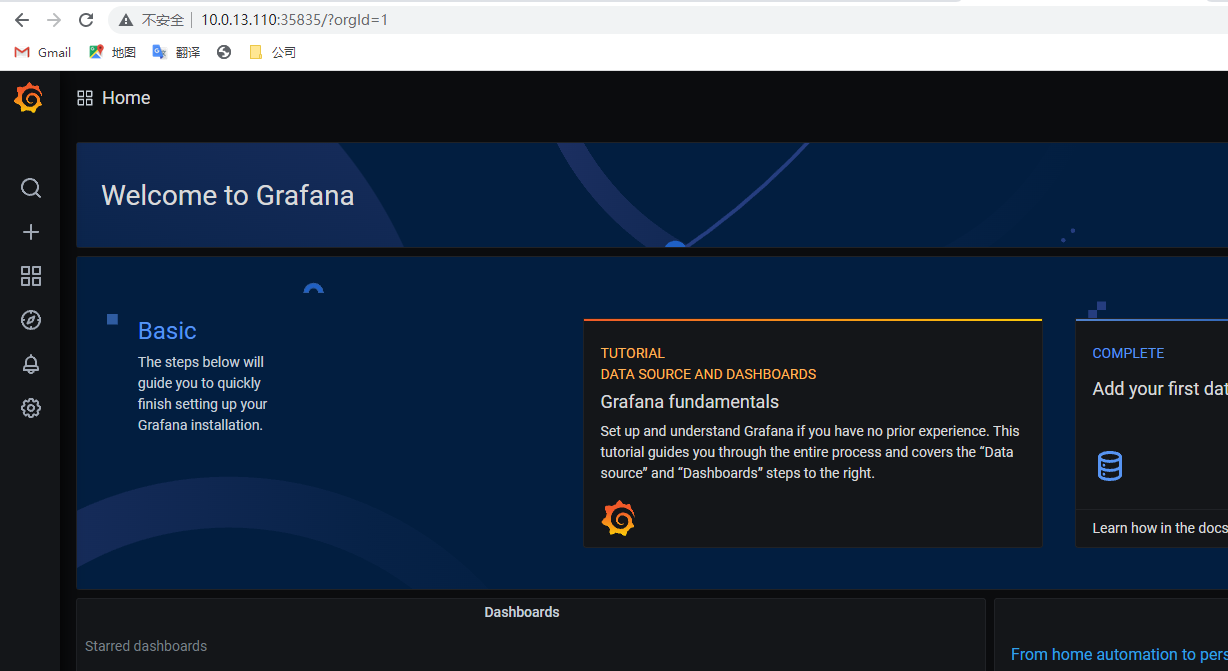The image size is (1228, 671).
Task: Click the COMPLETE label text
Action: 1128,353
